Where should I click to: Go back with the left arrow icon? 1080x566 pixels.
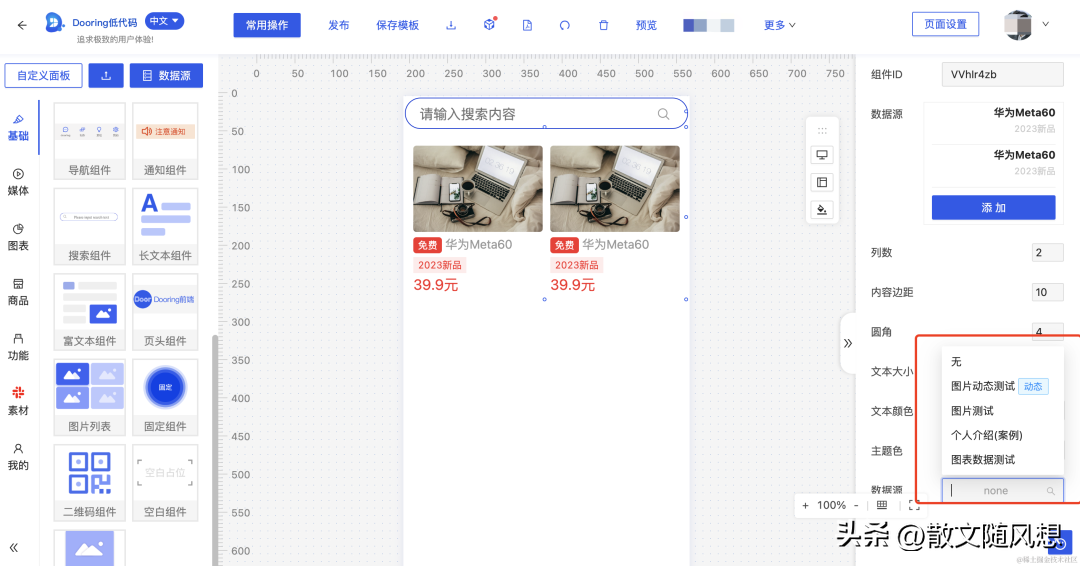click(22, 25)
